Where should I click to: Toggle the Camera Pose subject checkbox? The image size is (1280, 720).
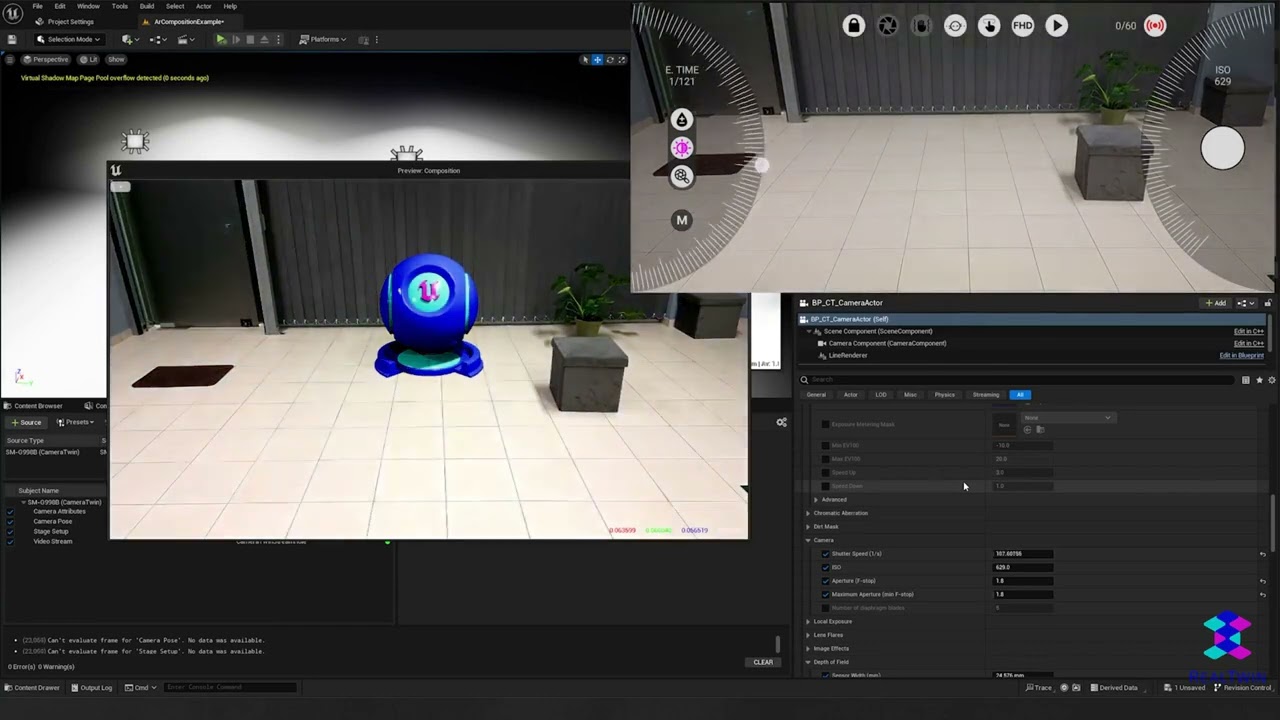tap(10, 521)
